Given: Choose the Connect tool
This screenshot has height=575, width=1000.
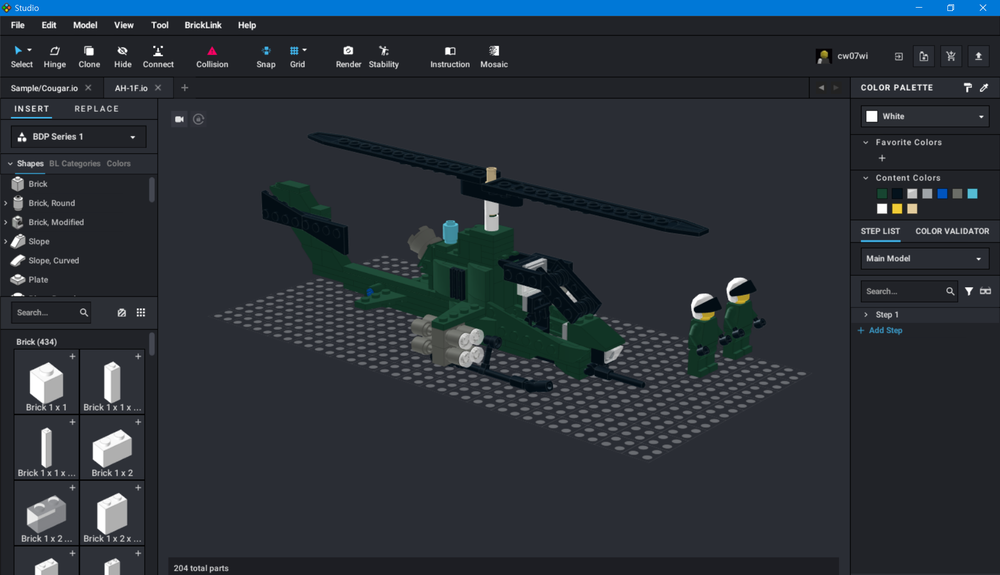Looking at the screenshot, I should 158,56.
